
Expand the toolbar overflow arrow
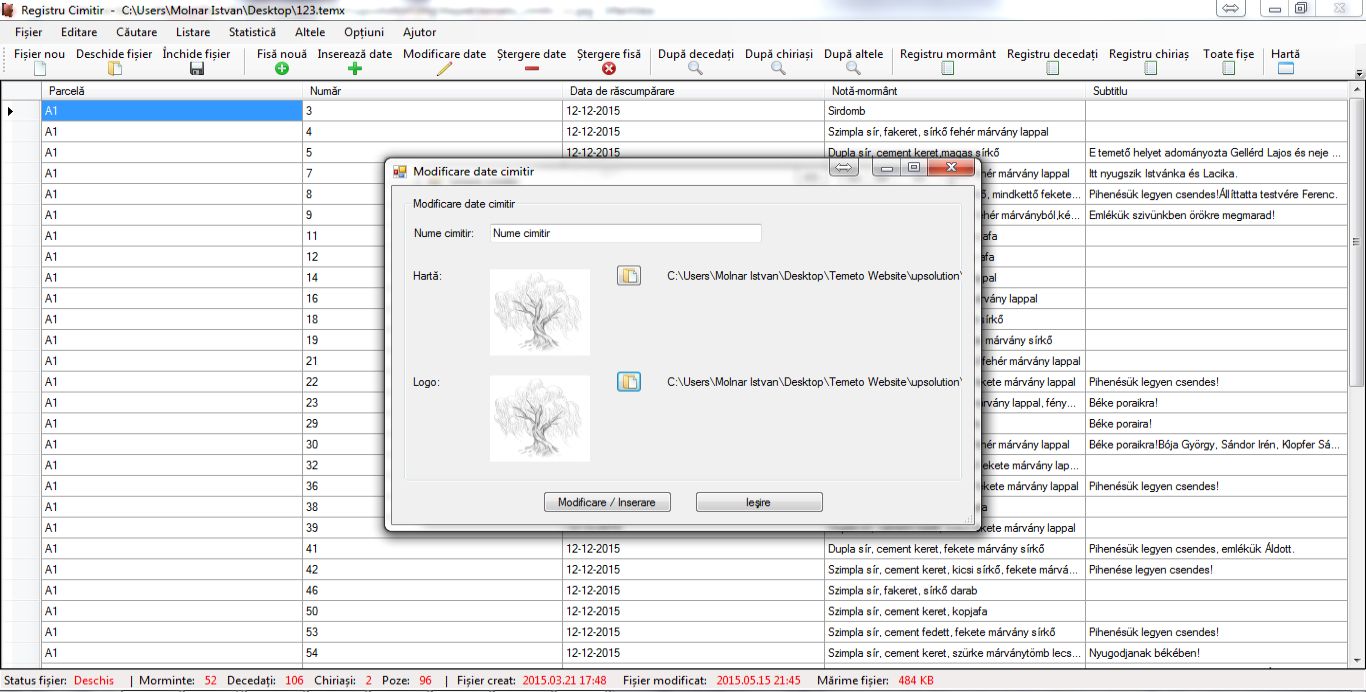pos(1359,74)
